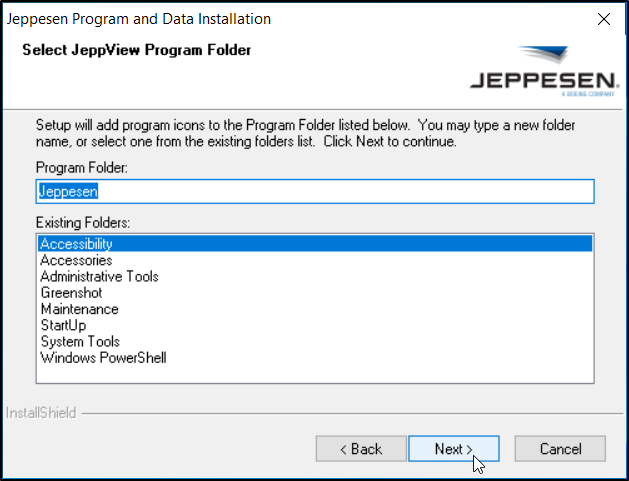Select Administrative Tools from the list
This screenshot has width=629, height=481.
99,277
